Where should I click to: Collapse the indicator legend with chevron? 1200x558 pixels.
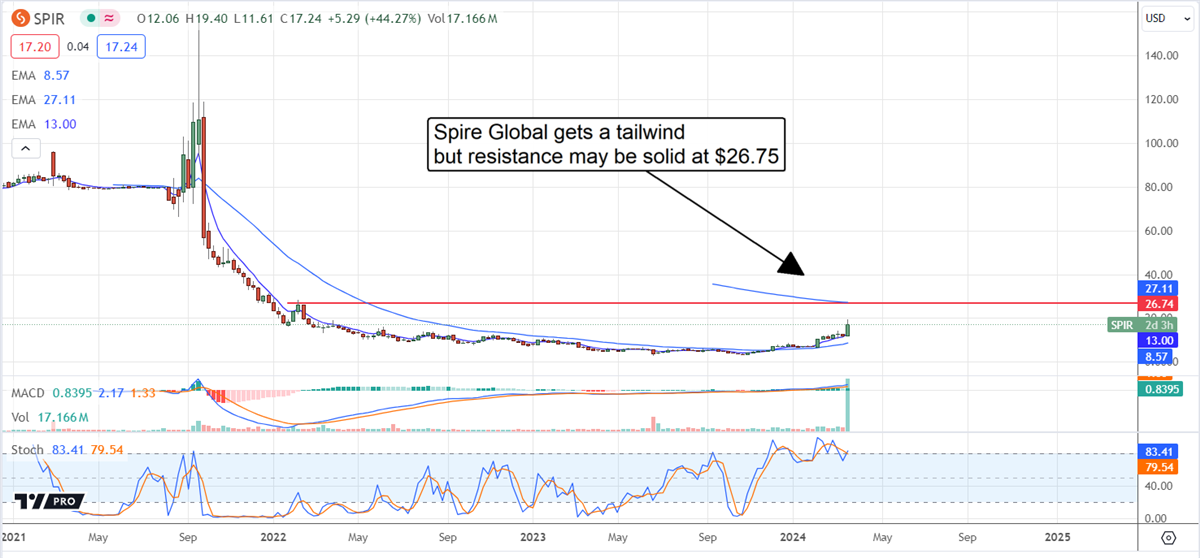pos(23,149)
